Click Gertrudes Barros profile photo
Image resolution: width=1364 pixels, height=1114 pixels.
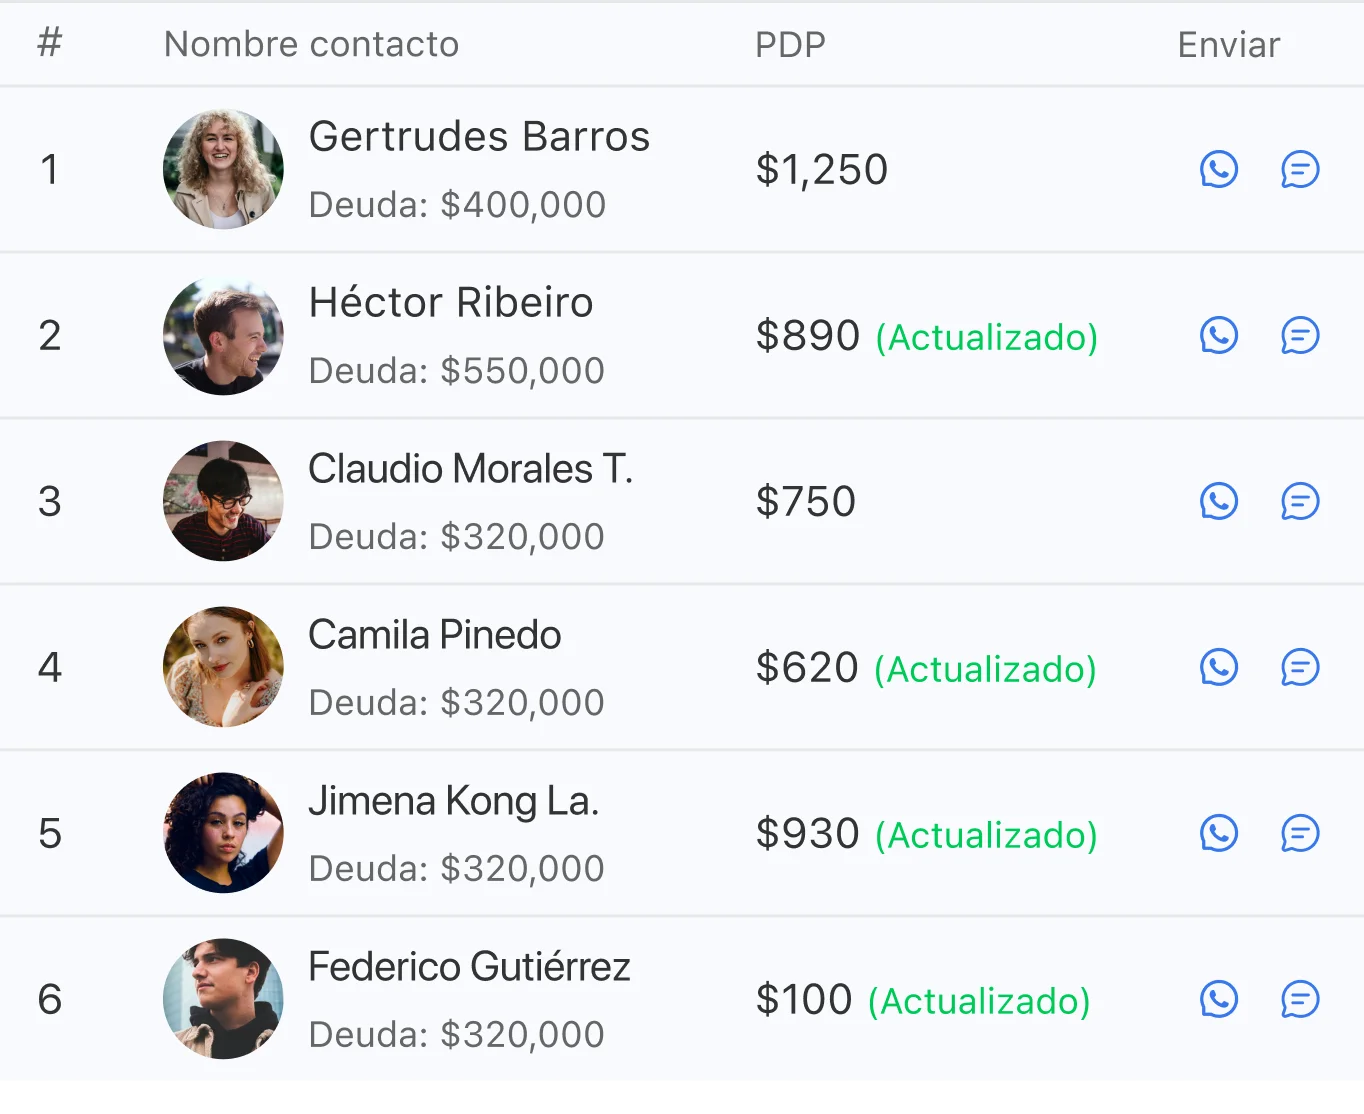point(223,169)
